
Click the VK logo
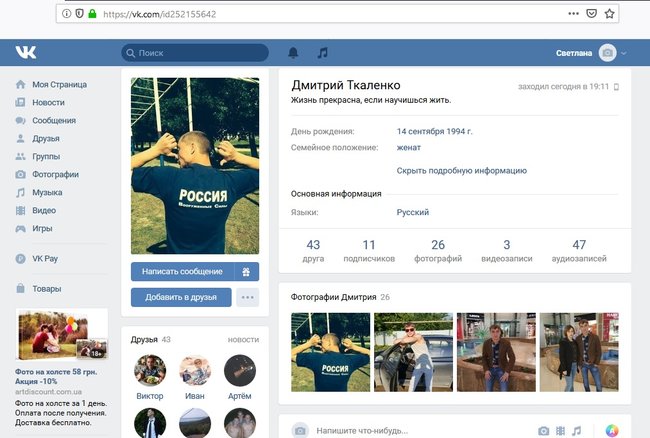tap(26, 53)
